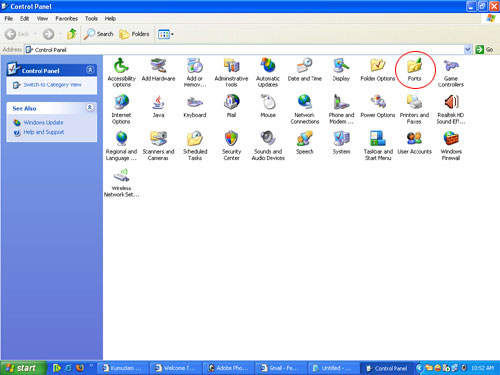Click the Start button

click(23, 368)
